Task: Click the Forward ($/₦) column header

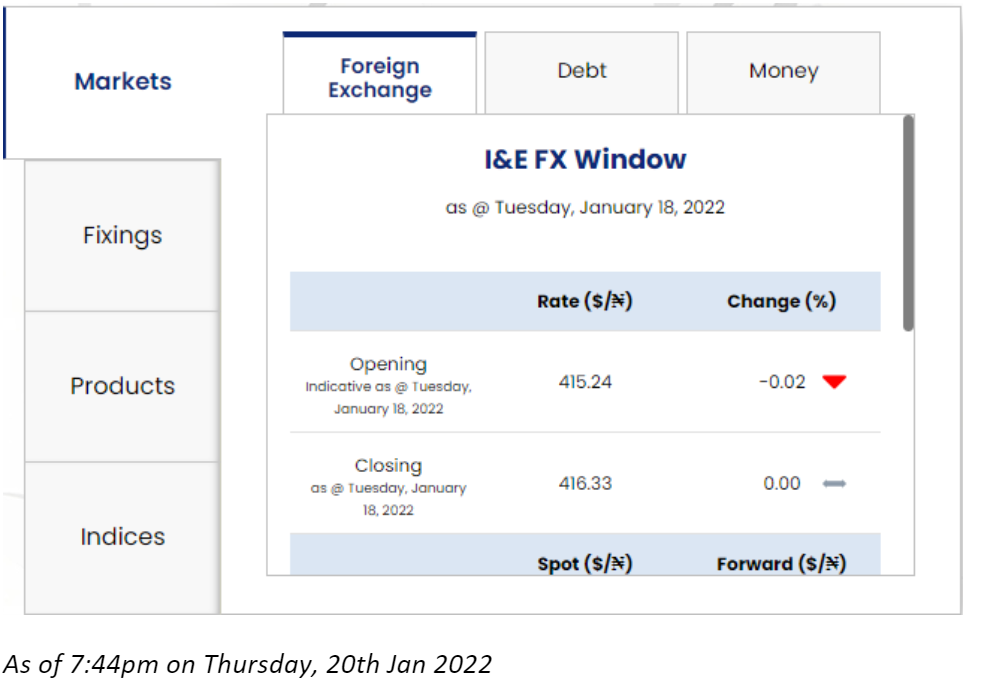Action: pos(781,564)
